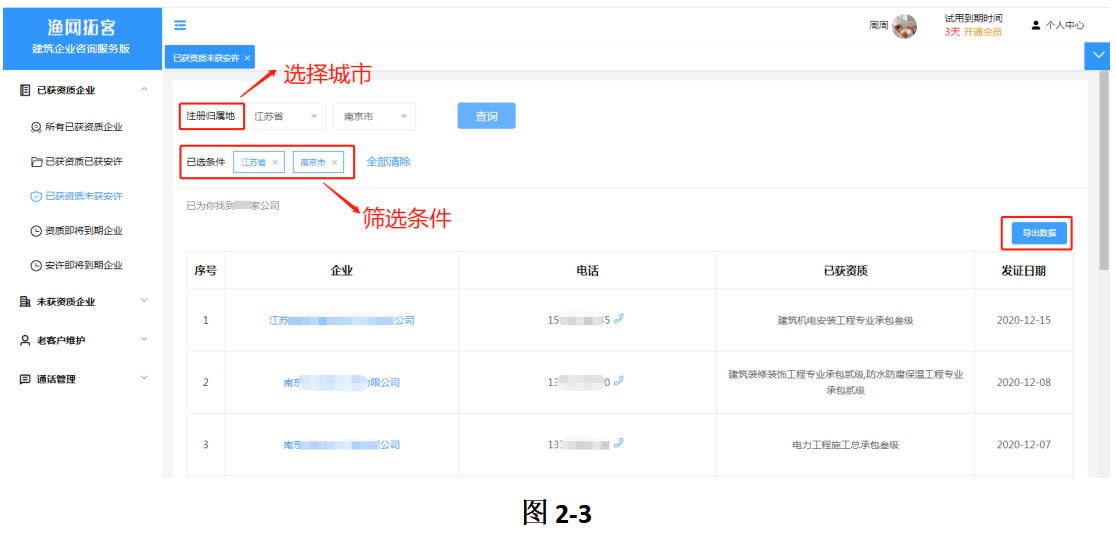Image resolution: width=1116 pixels, height=539 pixels.
Task: Open 所有已获资质企业 in sidebar
Action: click(77, 127)
